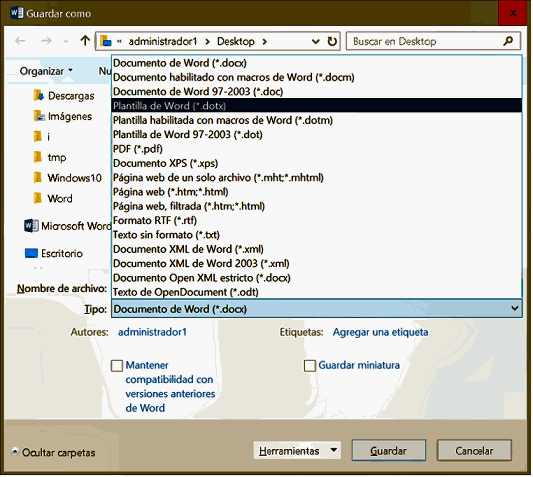Close the Guardar como dialog
Screen dimensions: 533x477
pyautogui.click(x=513, y=13)
